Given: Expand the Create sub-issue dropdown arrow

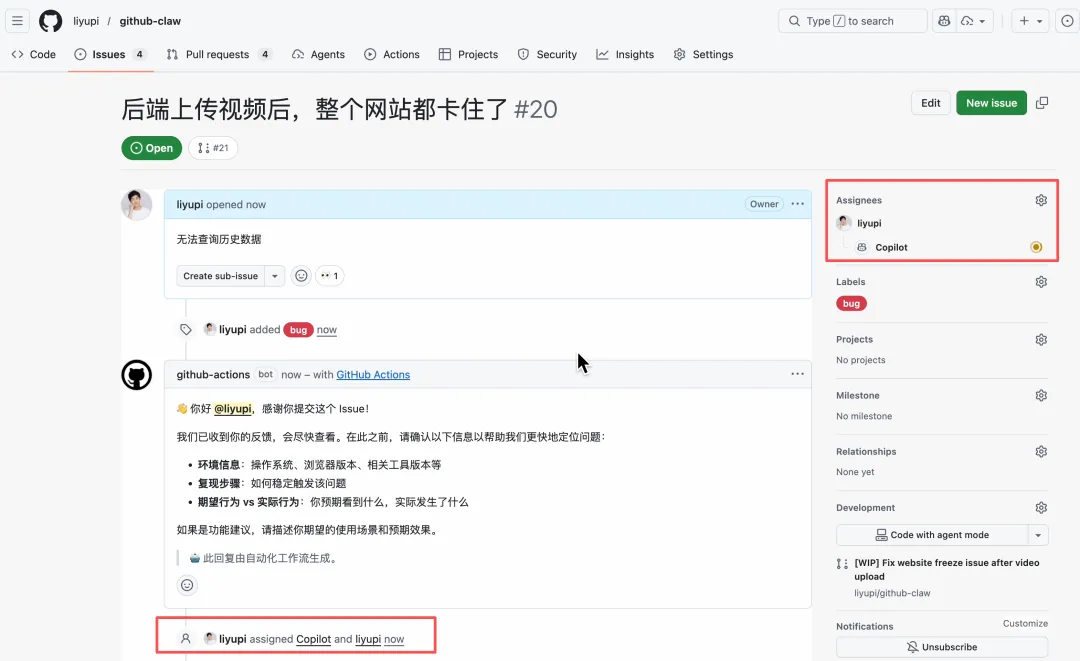Looking at the screenshot, I should click(x=275, y=276).
